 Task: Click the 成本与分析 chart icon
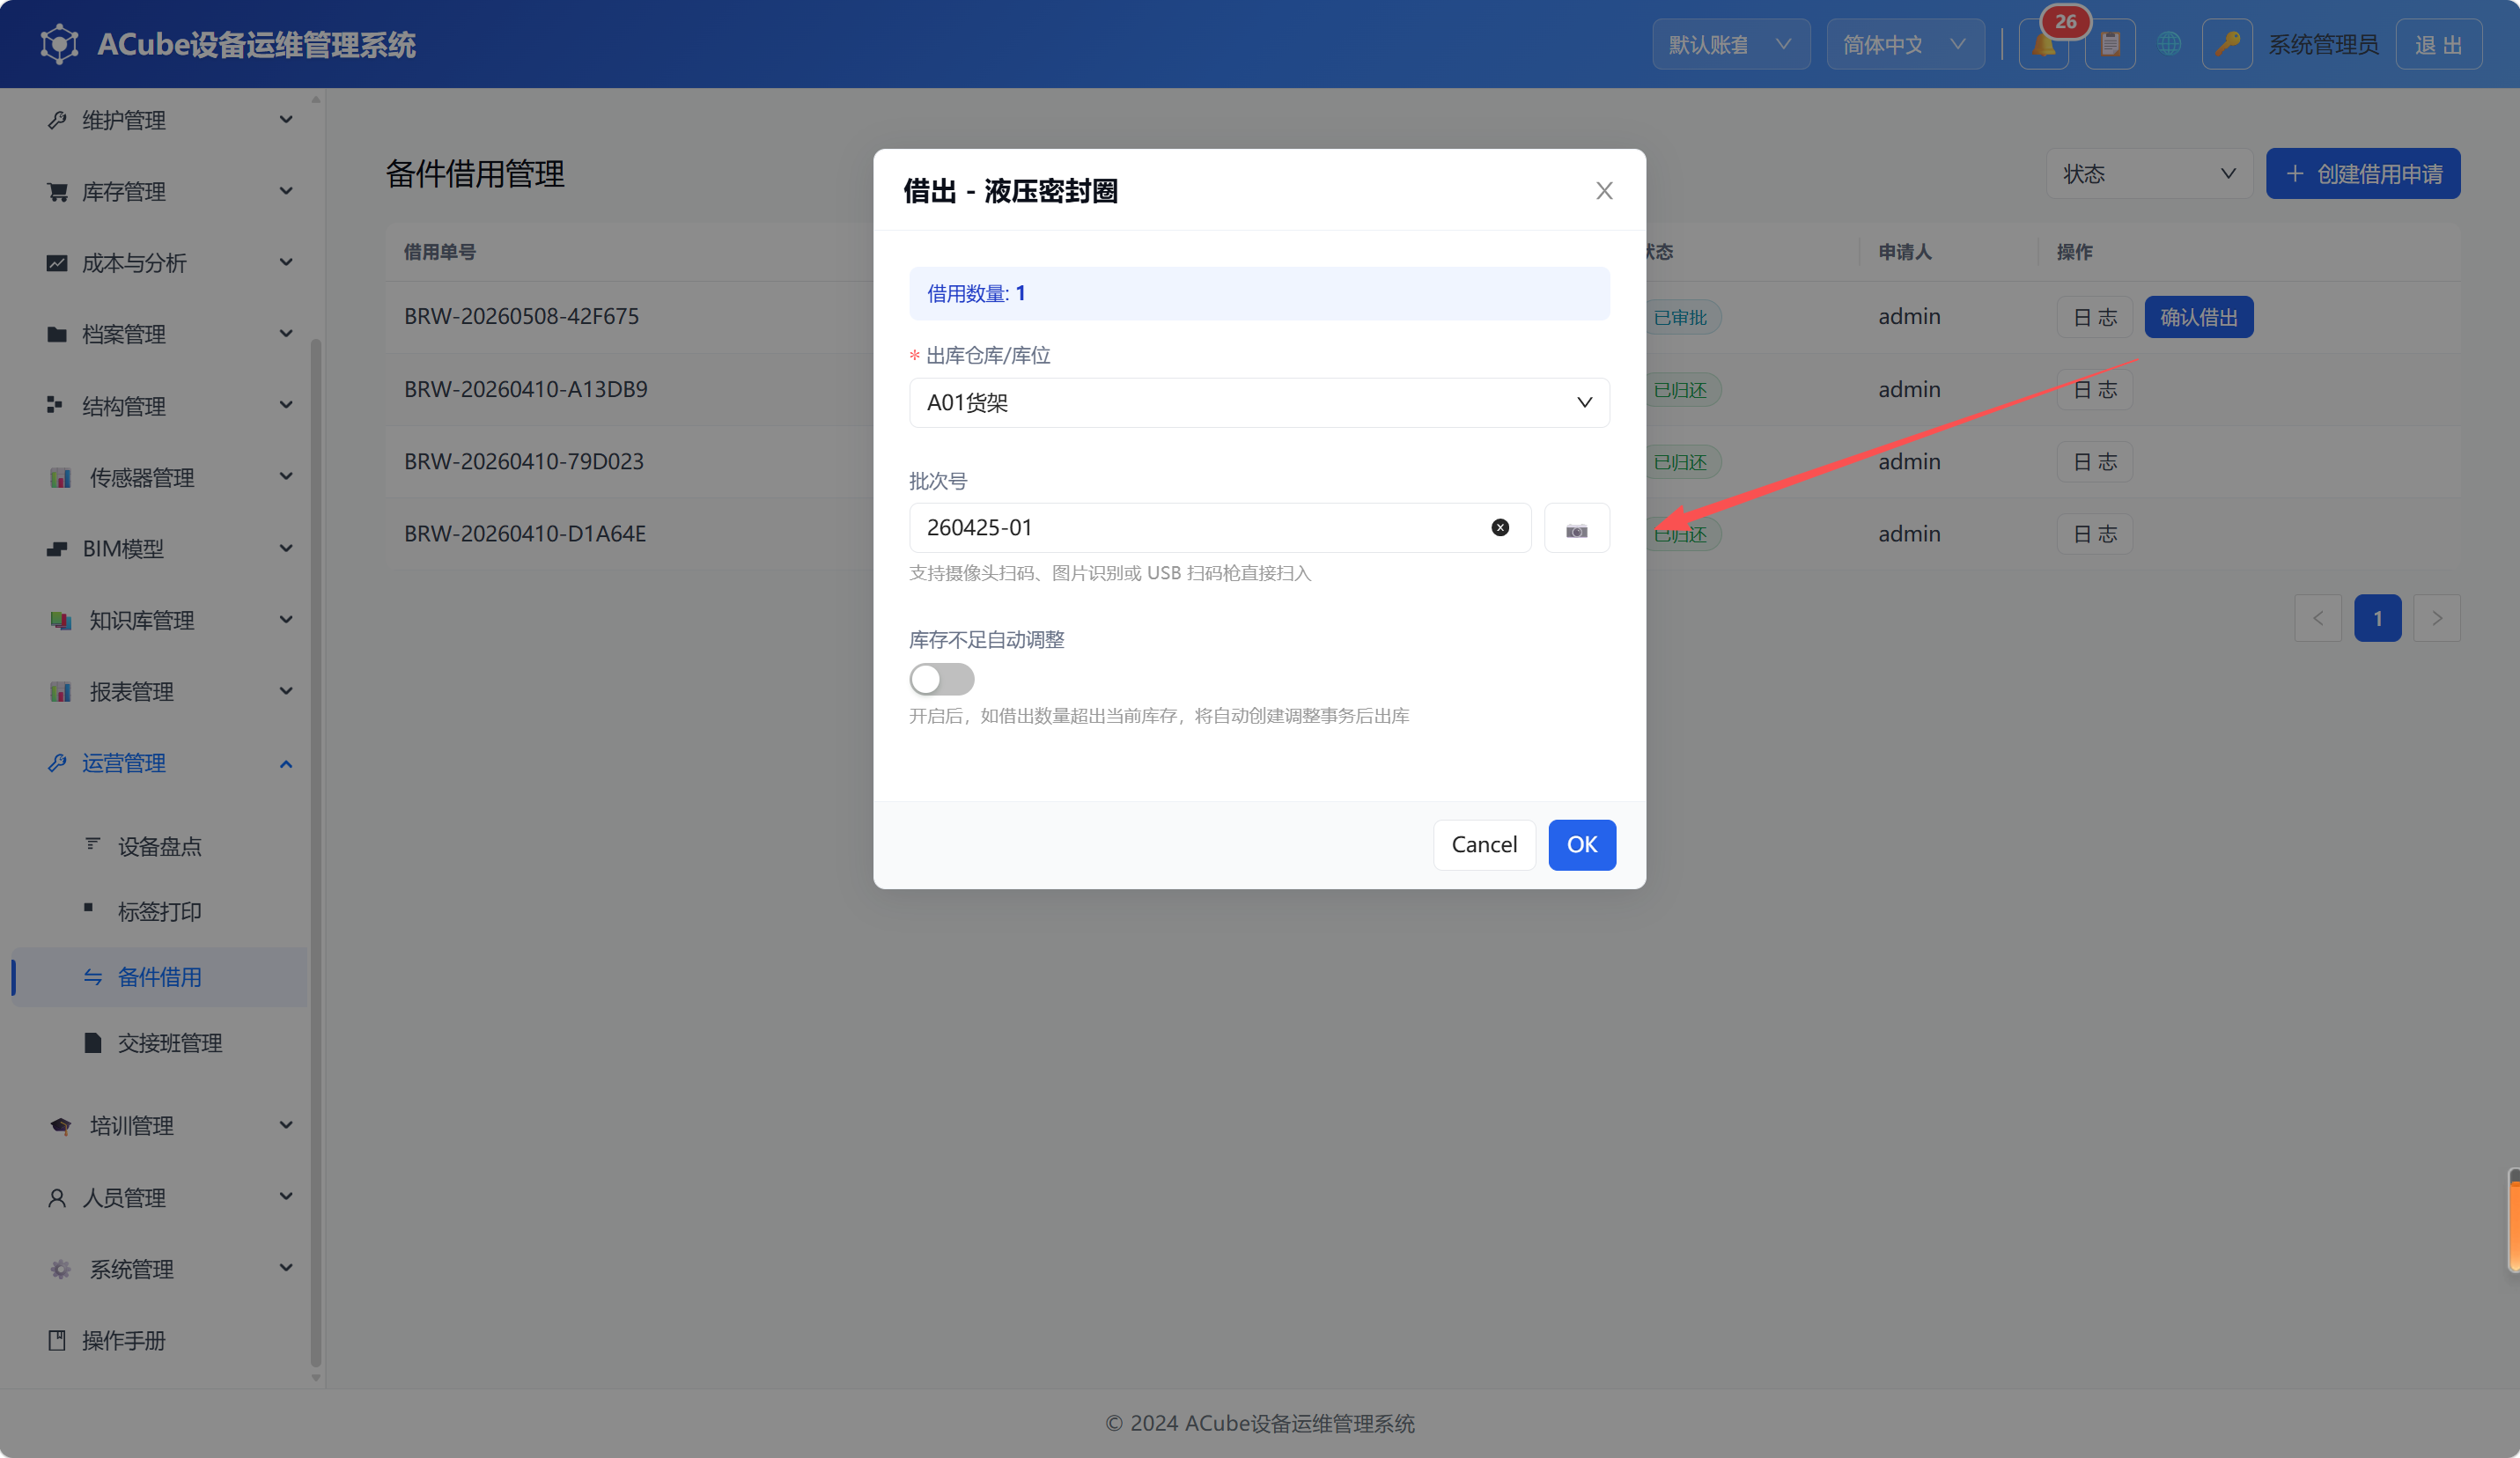[x=57, y=263]
